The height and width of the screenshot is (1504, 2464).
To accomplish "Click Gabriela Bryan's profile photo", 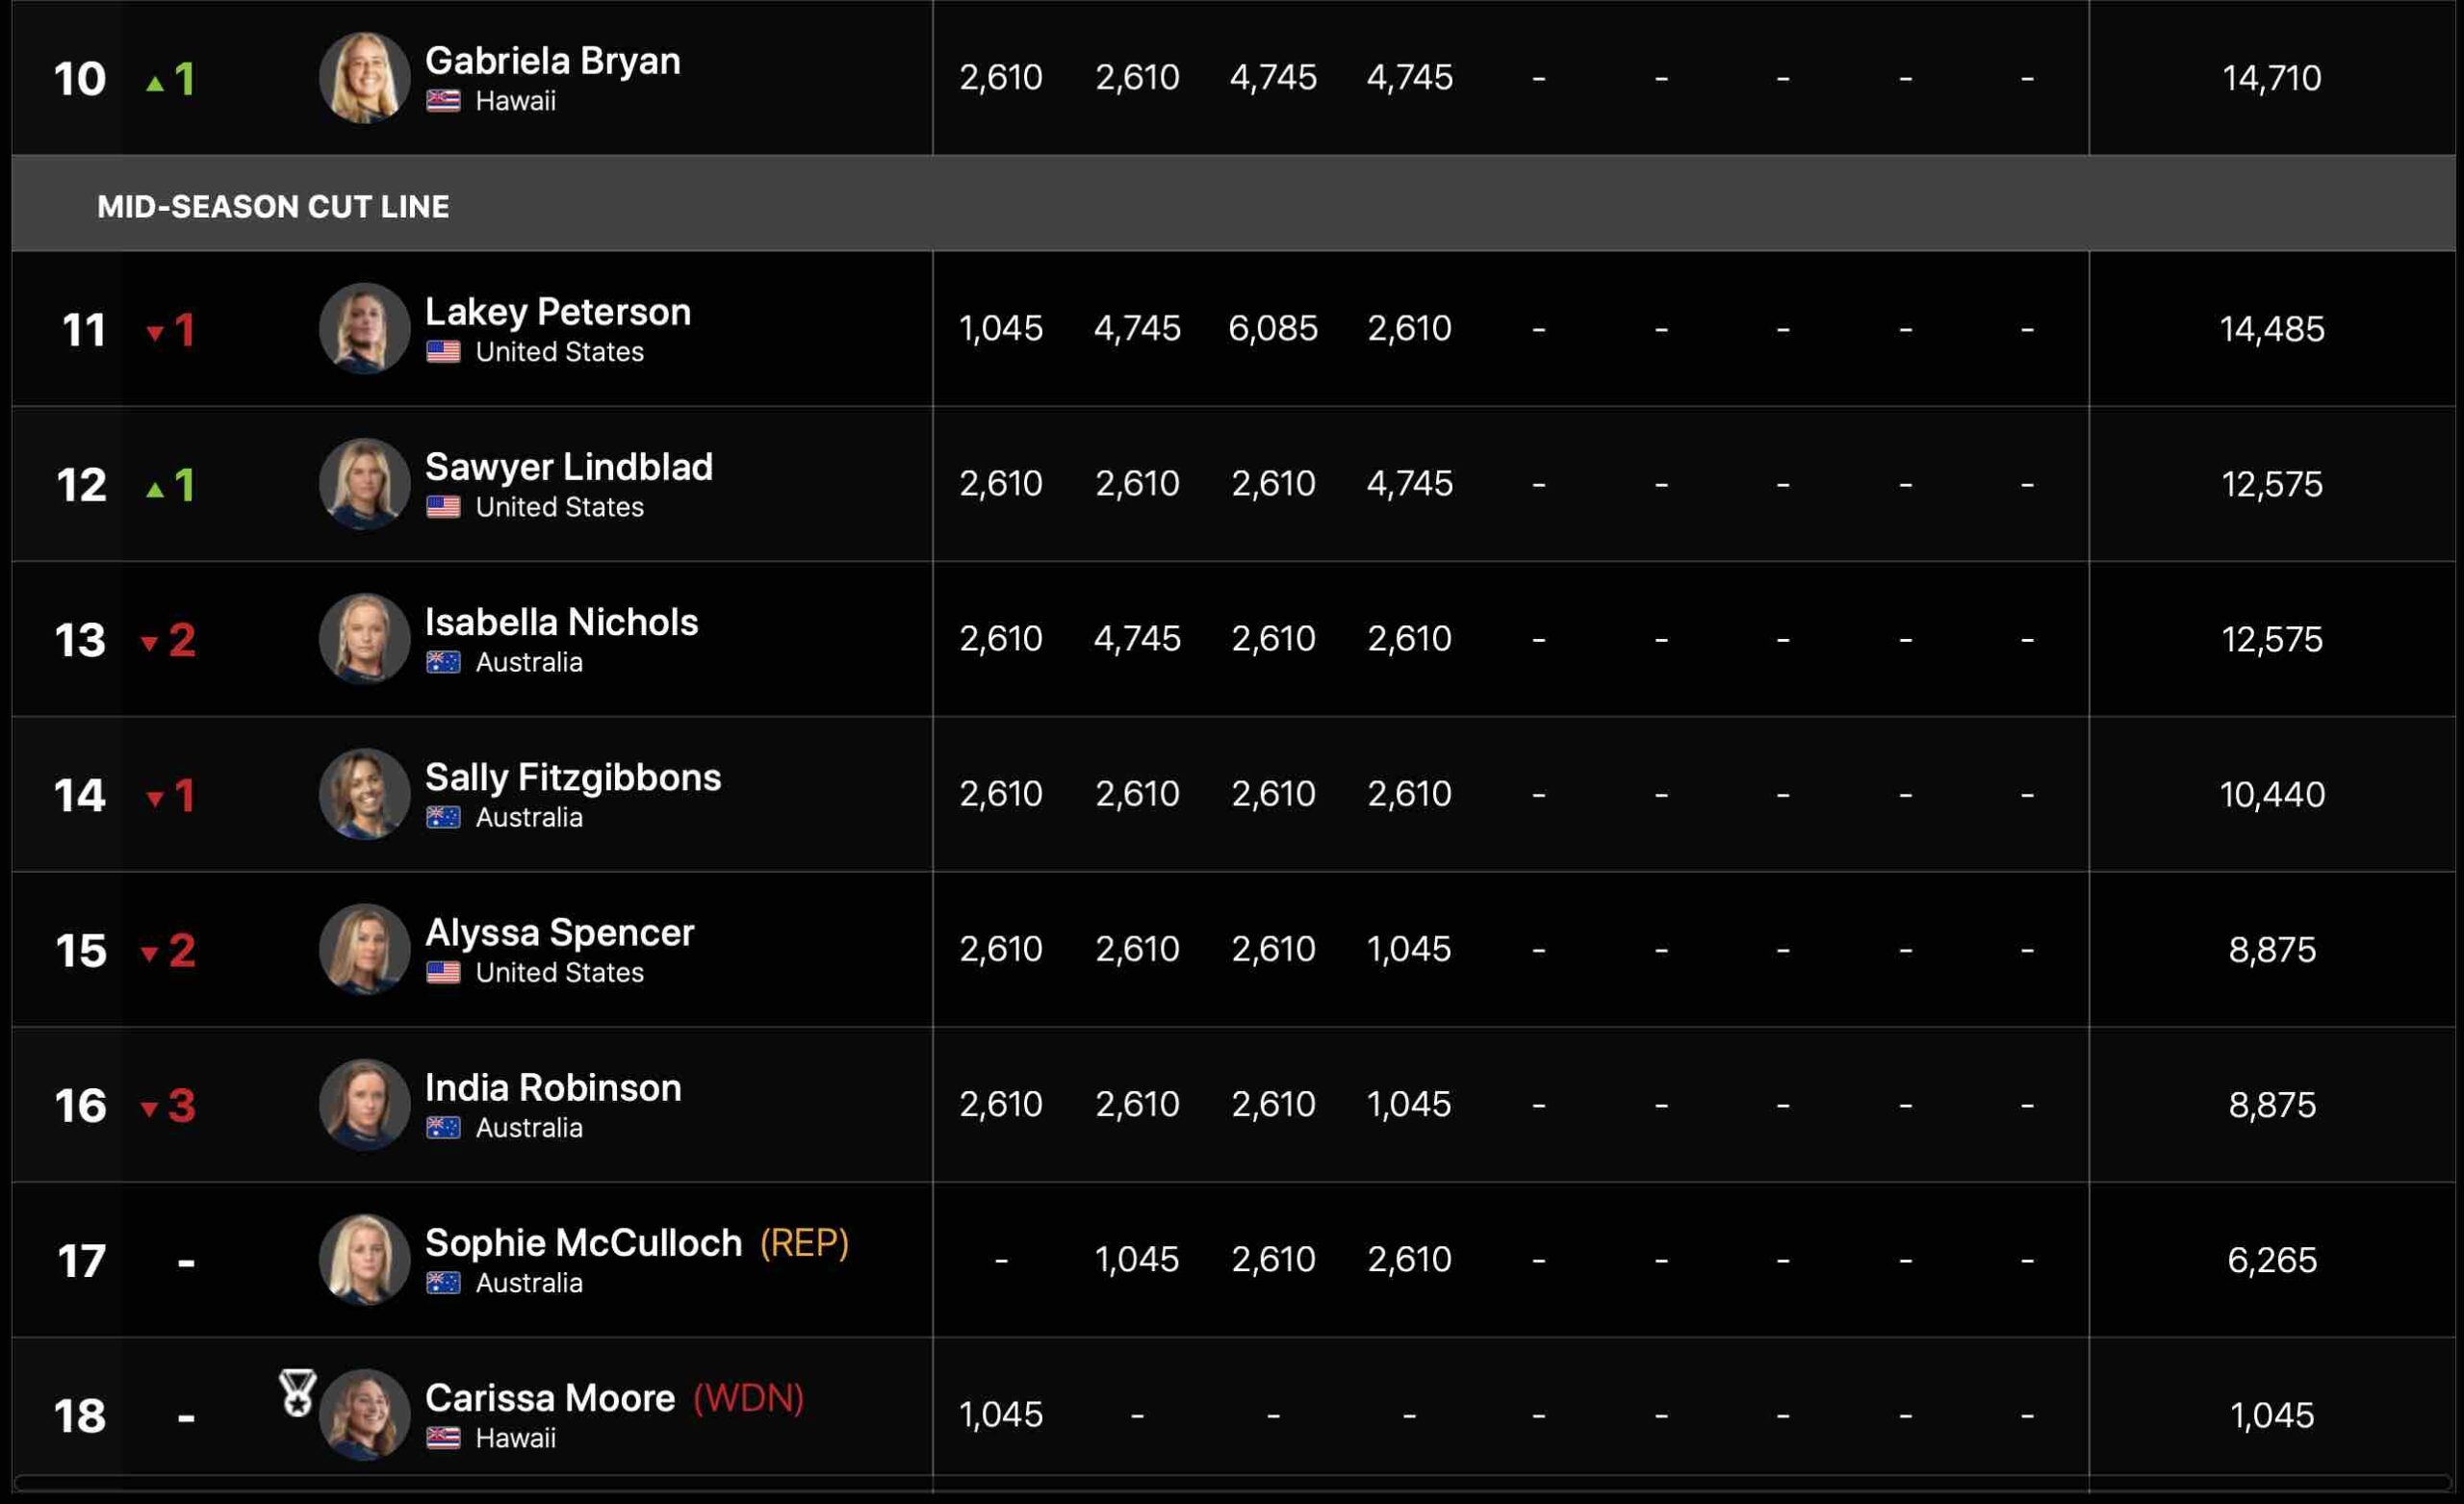I will [364, 78].
